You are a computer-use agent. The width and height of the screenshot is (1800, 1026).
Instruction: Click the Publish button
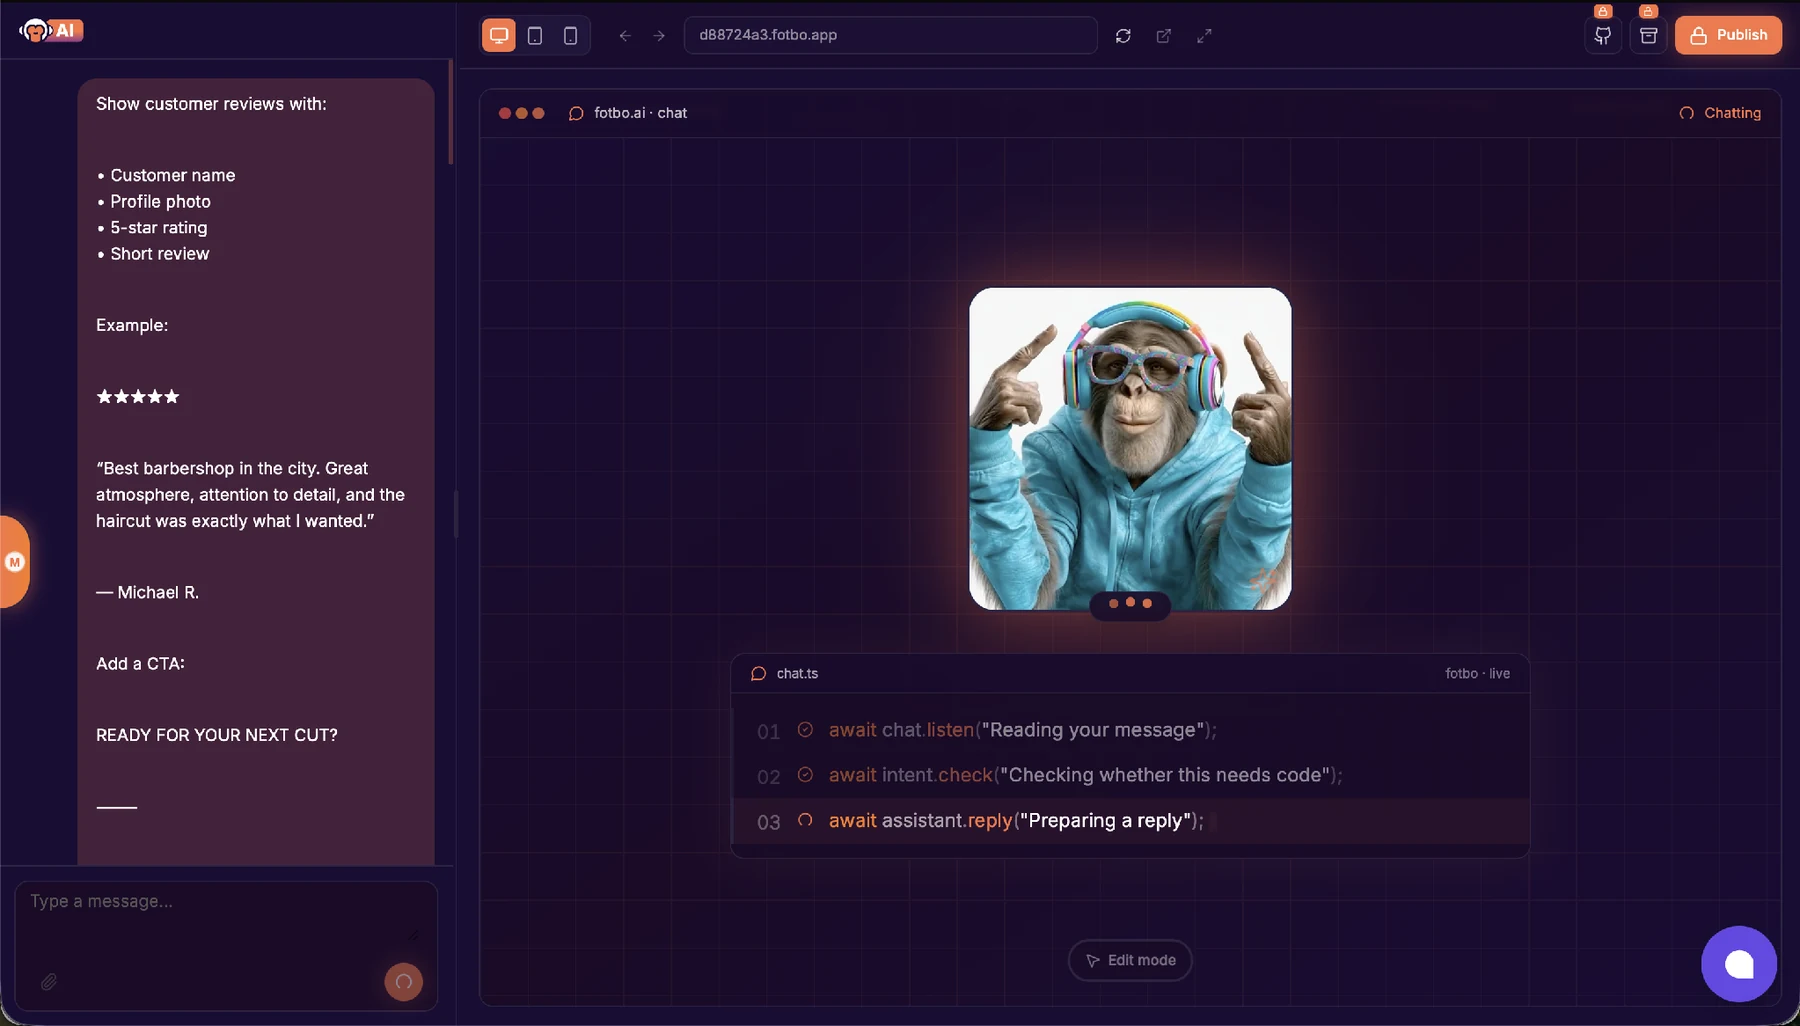click(x=1728, y=35)
